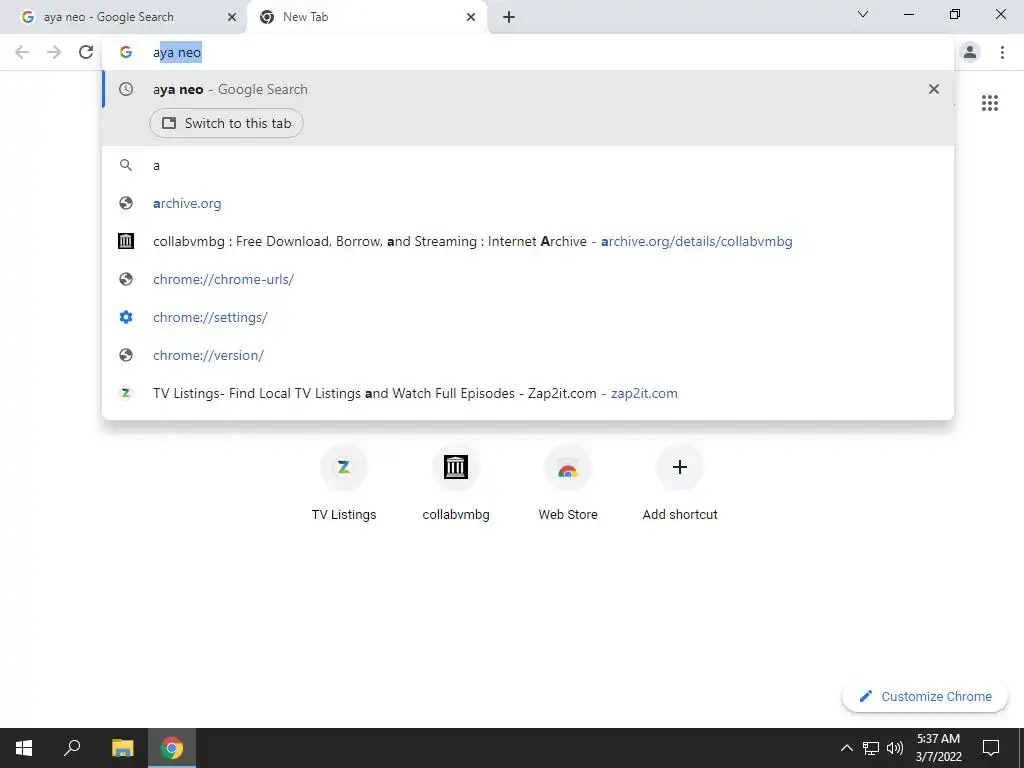Click the globe icon beside chrome://chrome-urls/
Viewport: 1024px width, 768px height.
click(126, 279)
